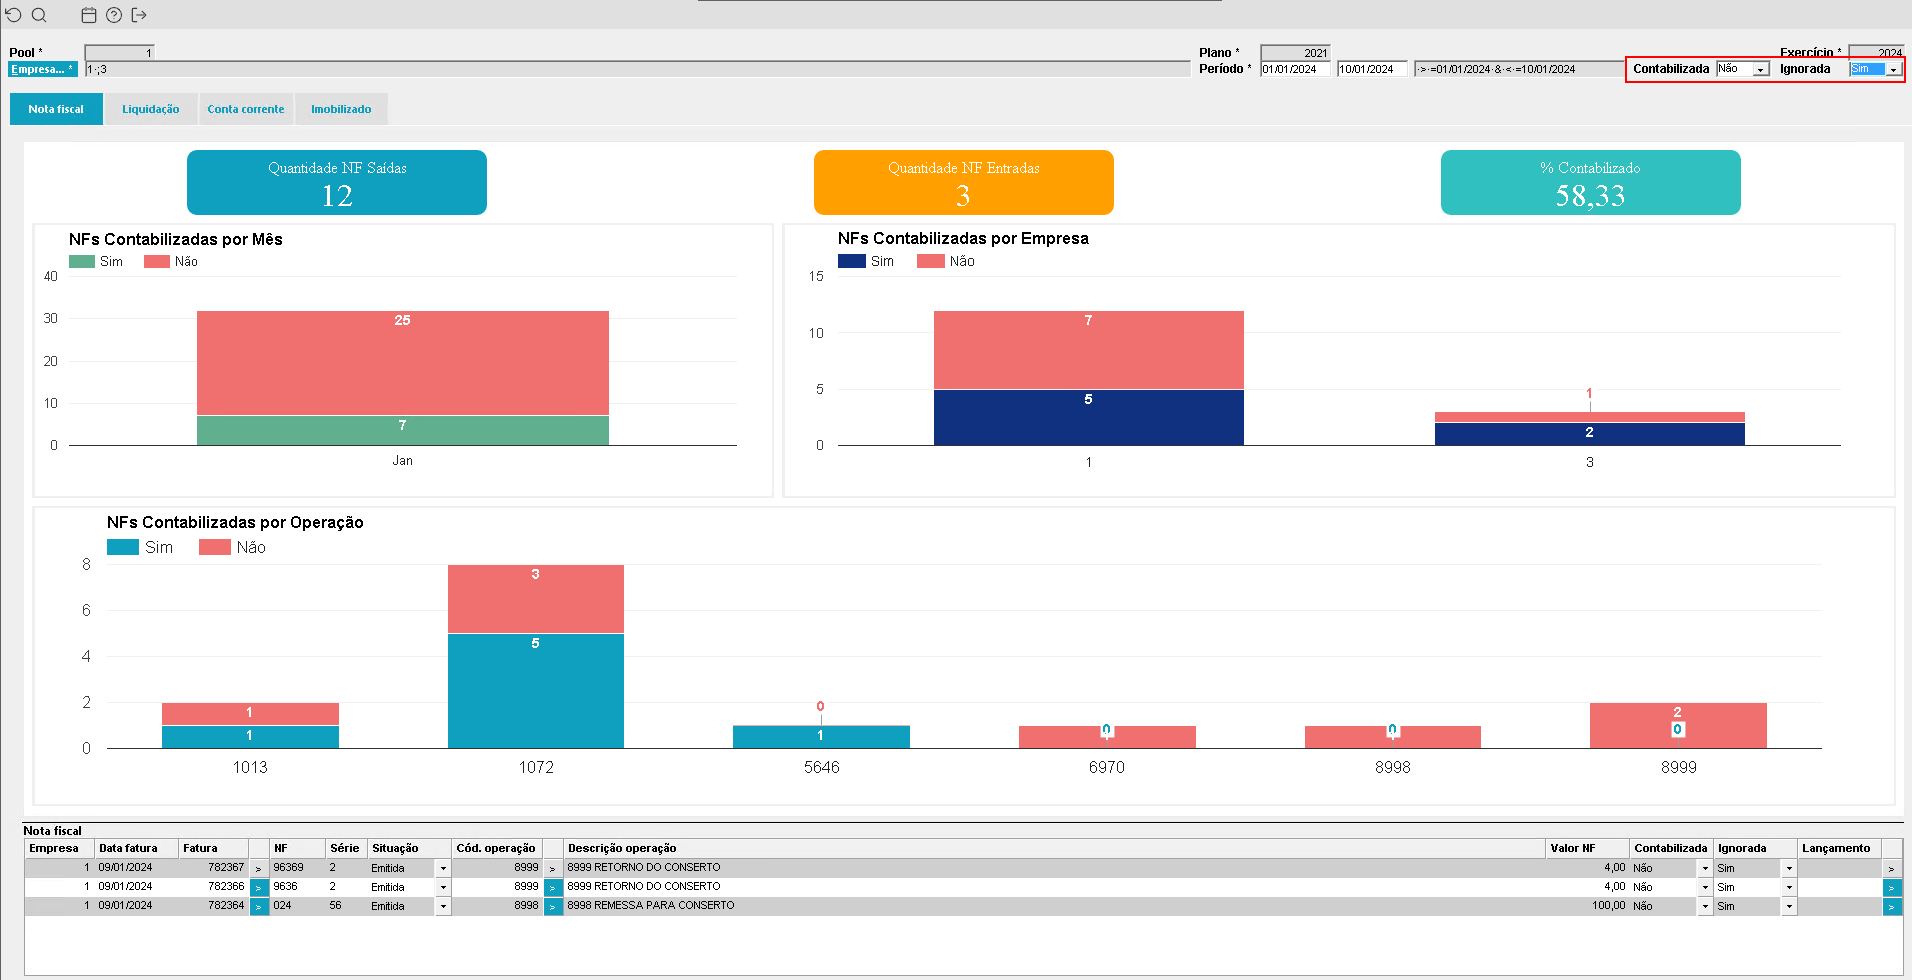Click the red Não bar labeled 25

403,363
